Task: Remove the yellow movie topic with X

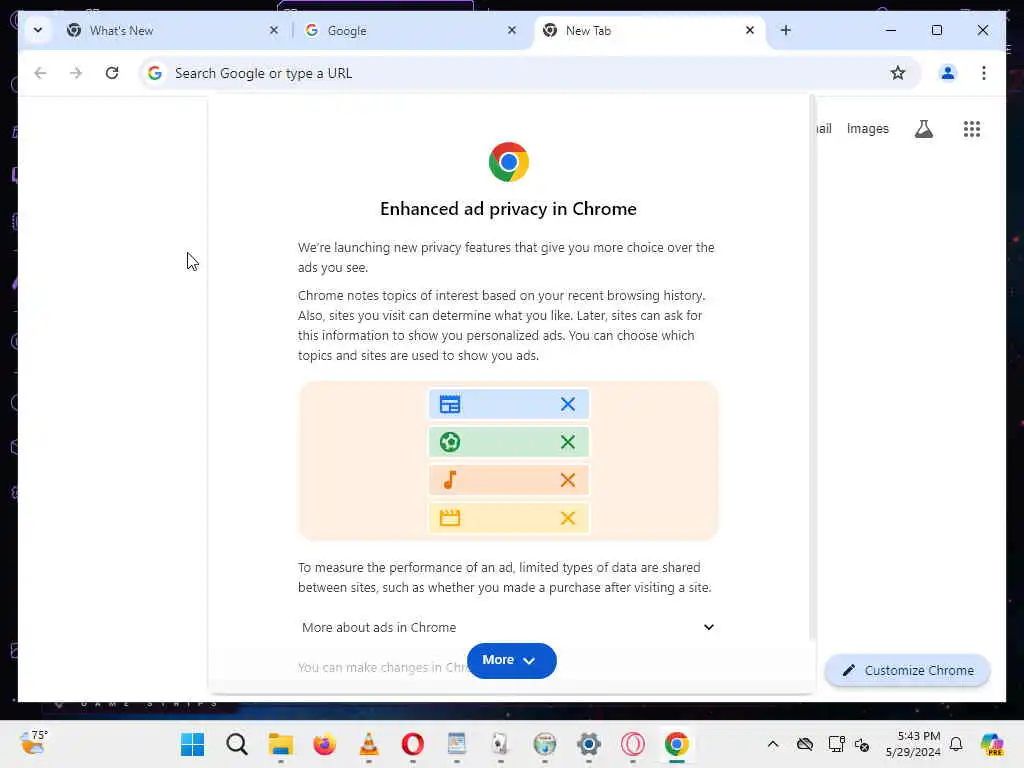Action: tap(568, 518)
